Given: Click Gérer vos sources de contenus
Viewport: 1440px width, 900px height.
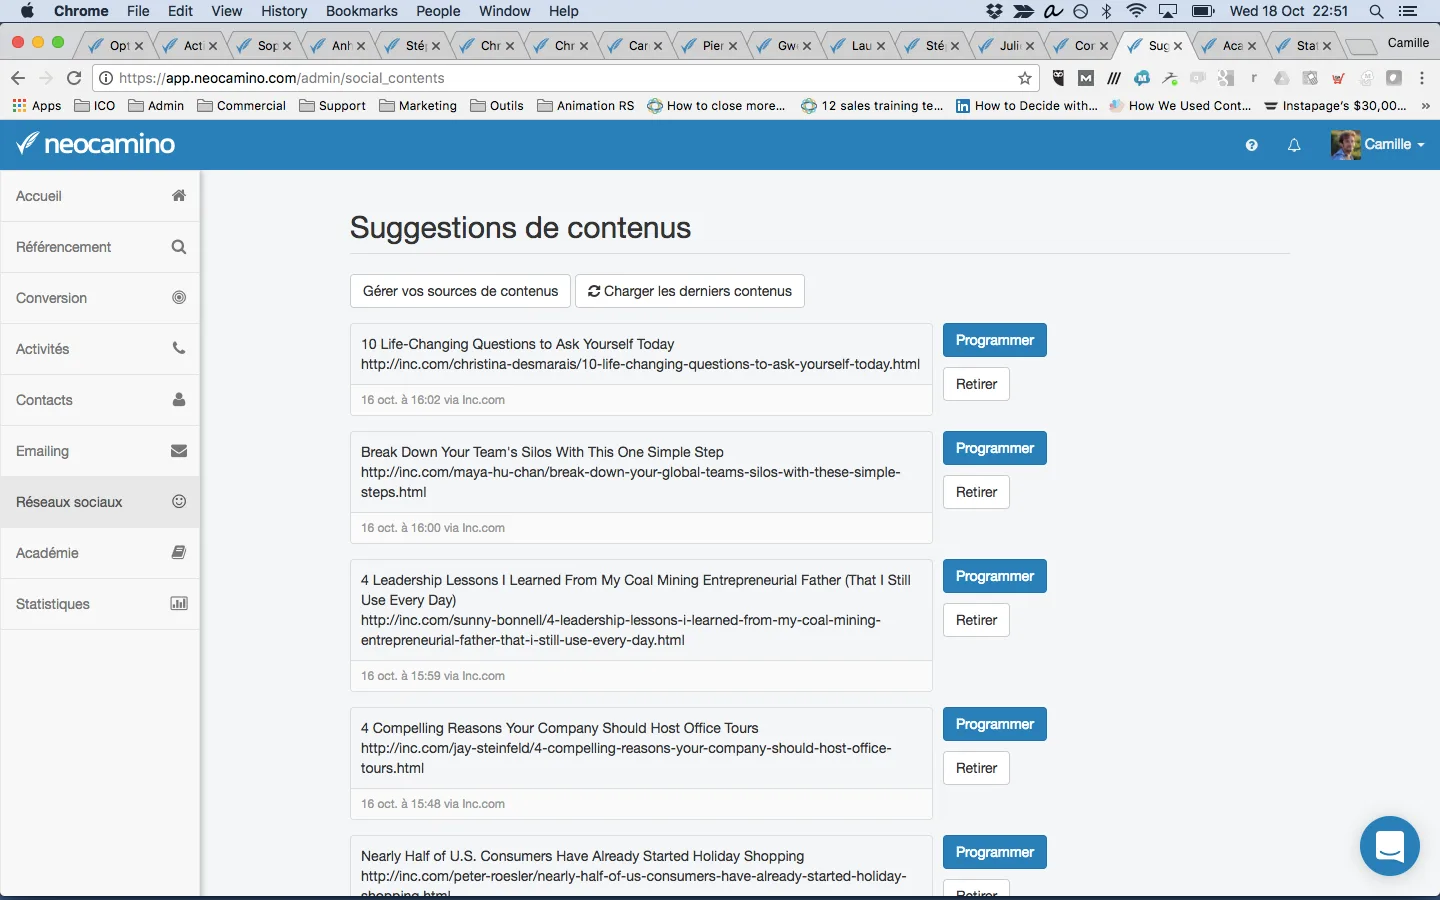Looking at the screenshot, I should pos(460,291).
